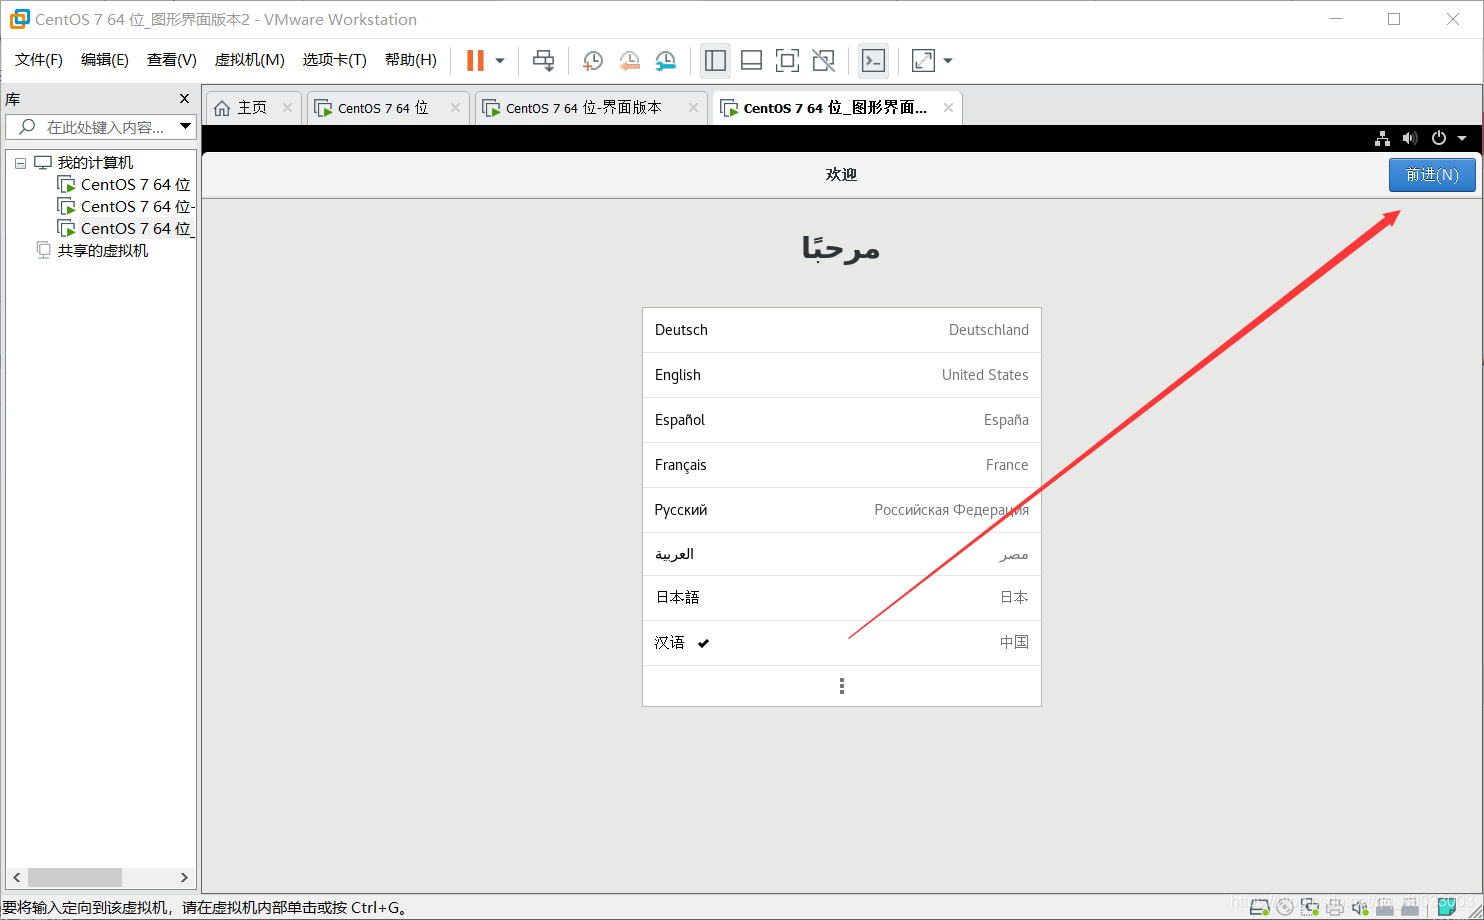Open the 查看(V) menu
The image size is (1484, 920).
pyautogui.click(x=172, y=60)
